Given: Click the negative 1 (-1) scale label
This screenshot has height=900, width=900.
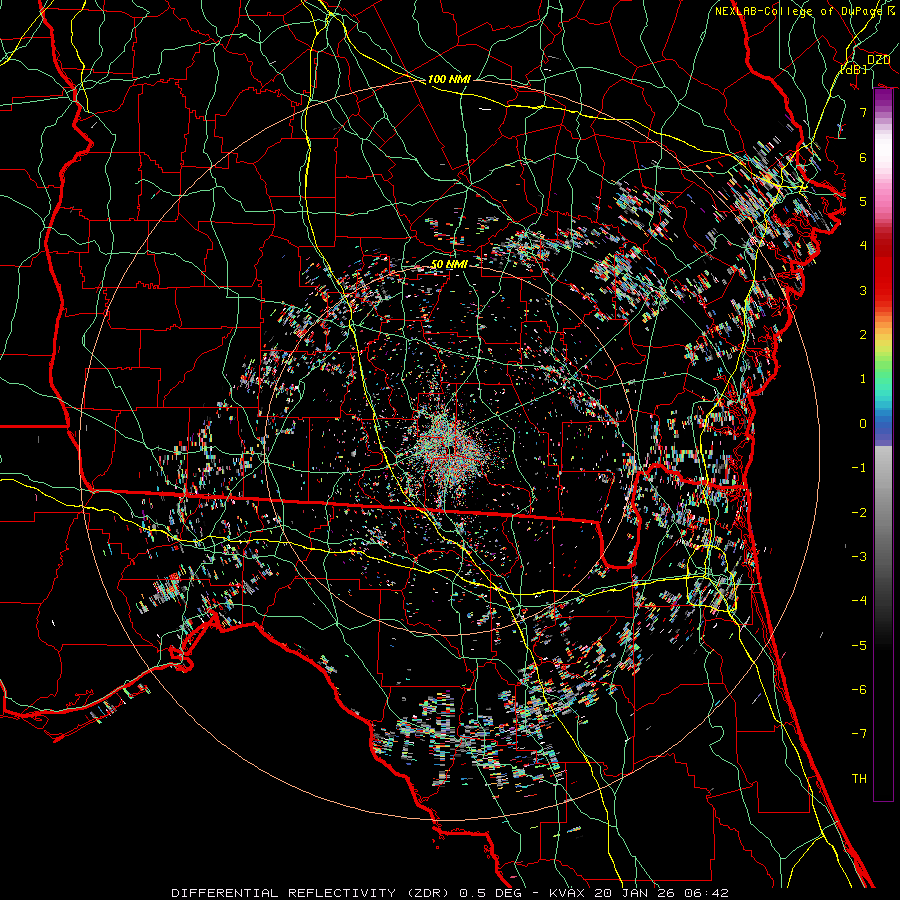Looking at the screenshot, I should tap(859, 468).
